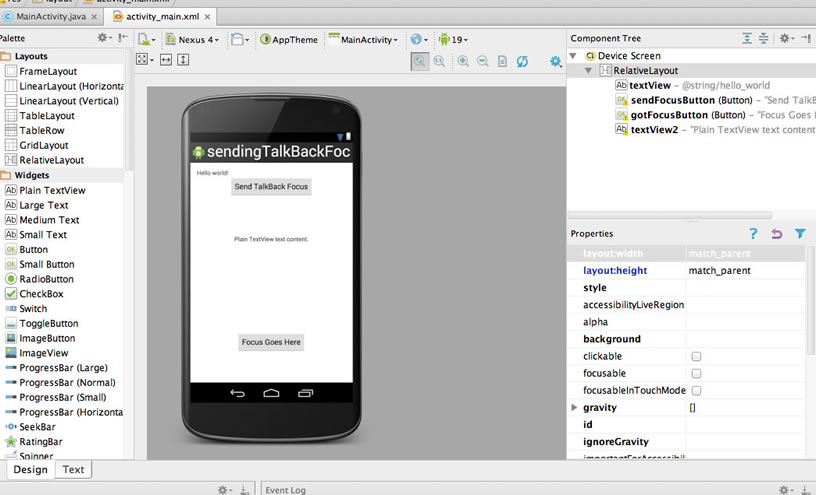Image resolution: width=816 pixels, height=495 pixels.
Task: Click the zoom to fit icon
Action: click(419, 61)
